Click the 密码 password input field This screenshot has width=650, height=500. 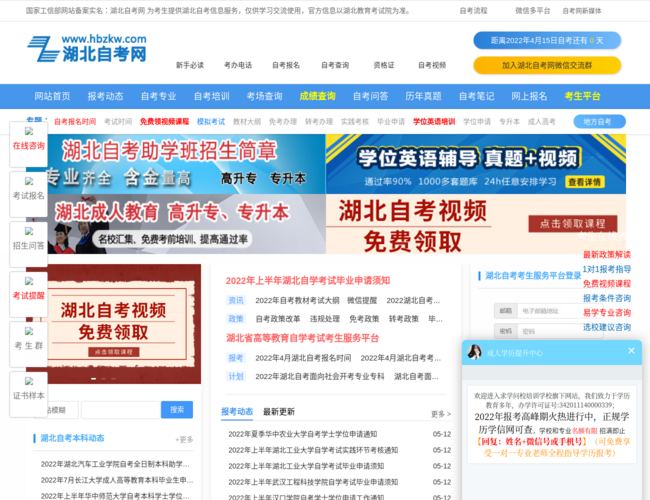coord(560,331)
